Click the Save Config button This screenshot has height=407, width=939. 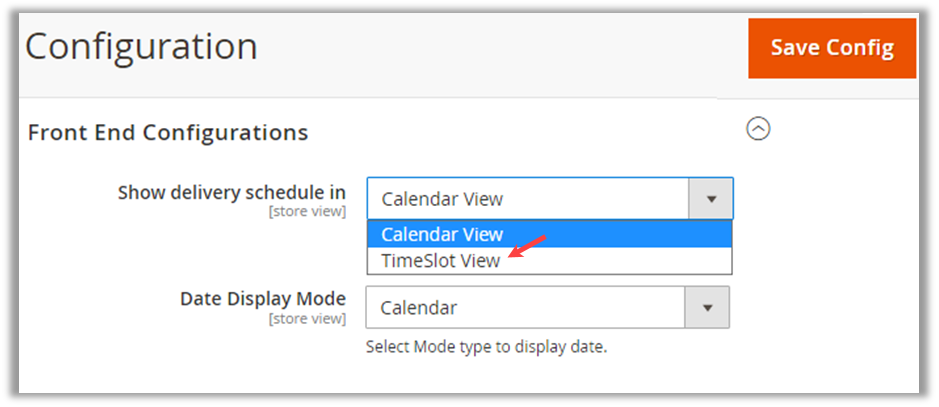831,48
